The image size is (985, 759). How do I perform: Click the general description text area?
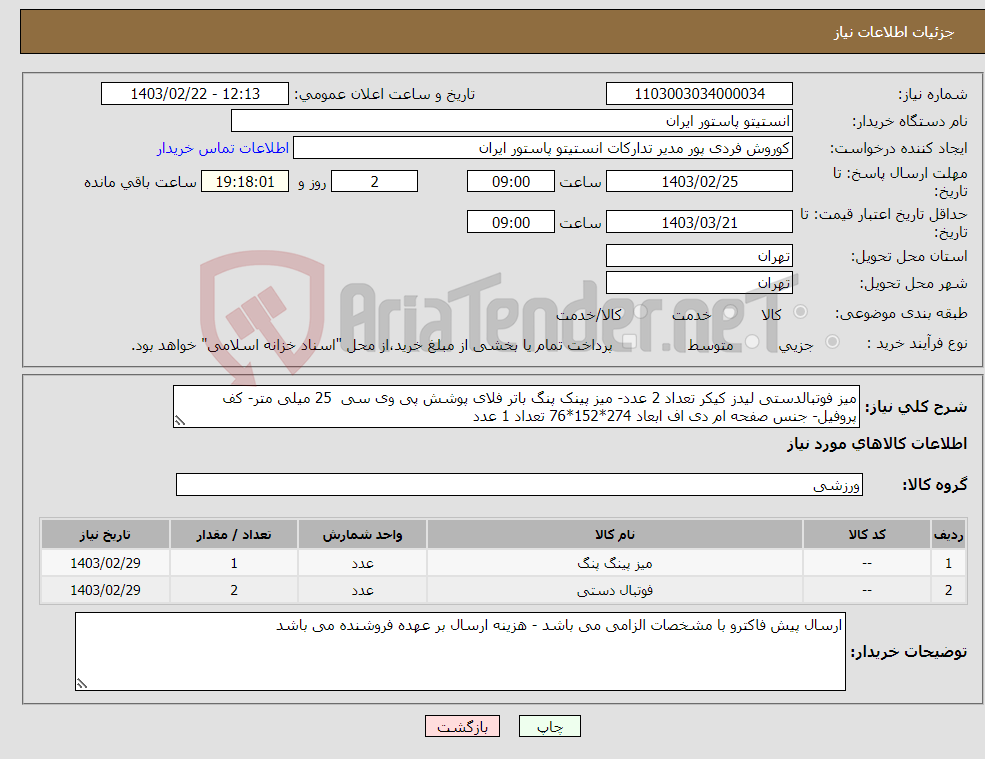pos(516,407)
